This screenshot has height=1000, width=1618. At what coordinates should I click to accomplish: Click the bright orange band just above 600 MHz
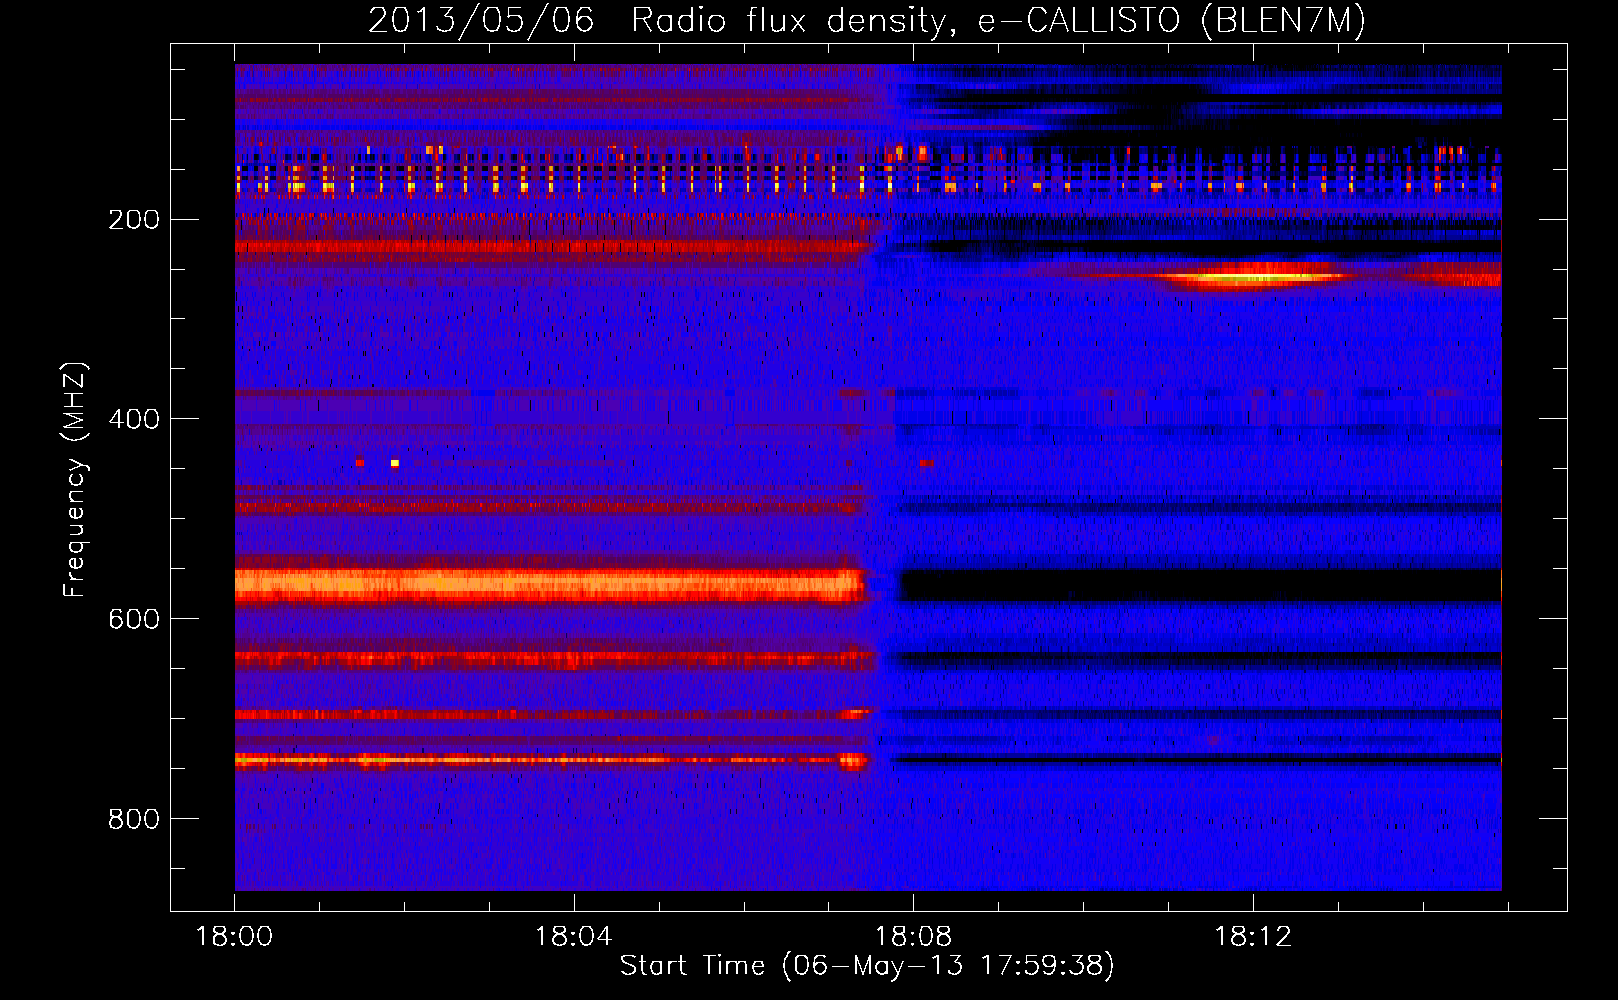click(x=549, y=584)
